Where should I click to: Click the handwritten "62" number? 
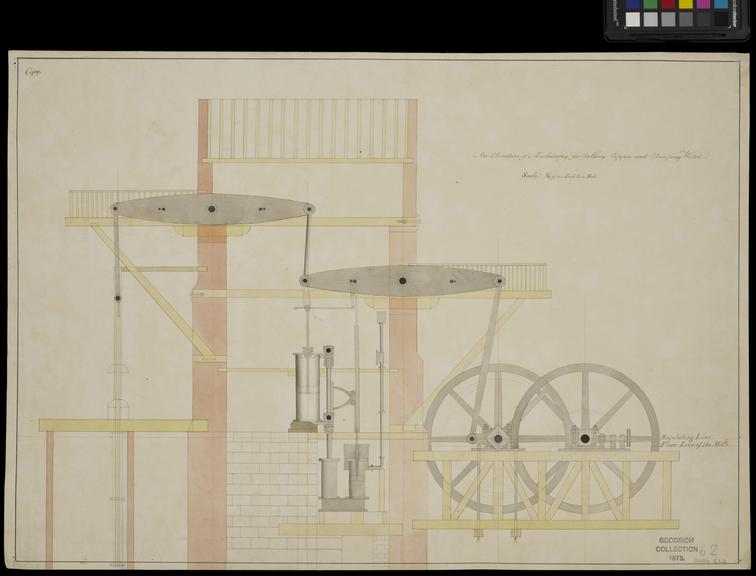708,550
